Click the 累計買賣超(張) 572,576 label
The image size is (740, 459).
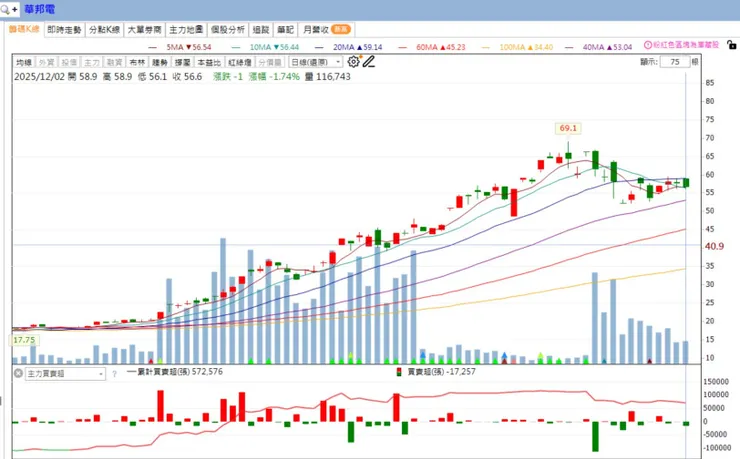(180, 372)
